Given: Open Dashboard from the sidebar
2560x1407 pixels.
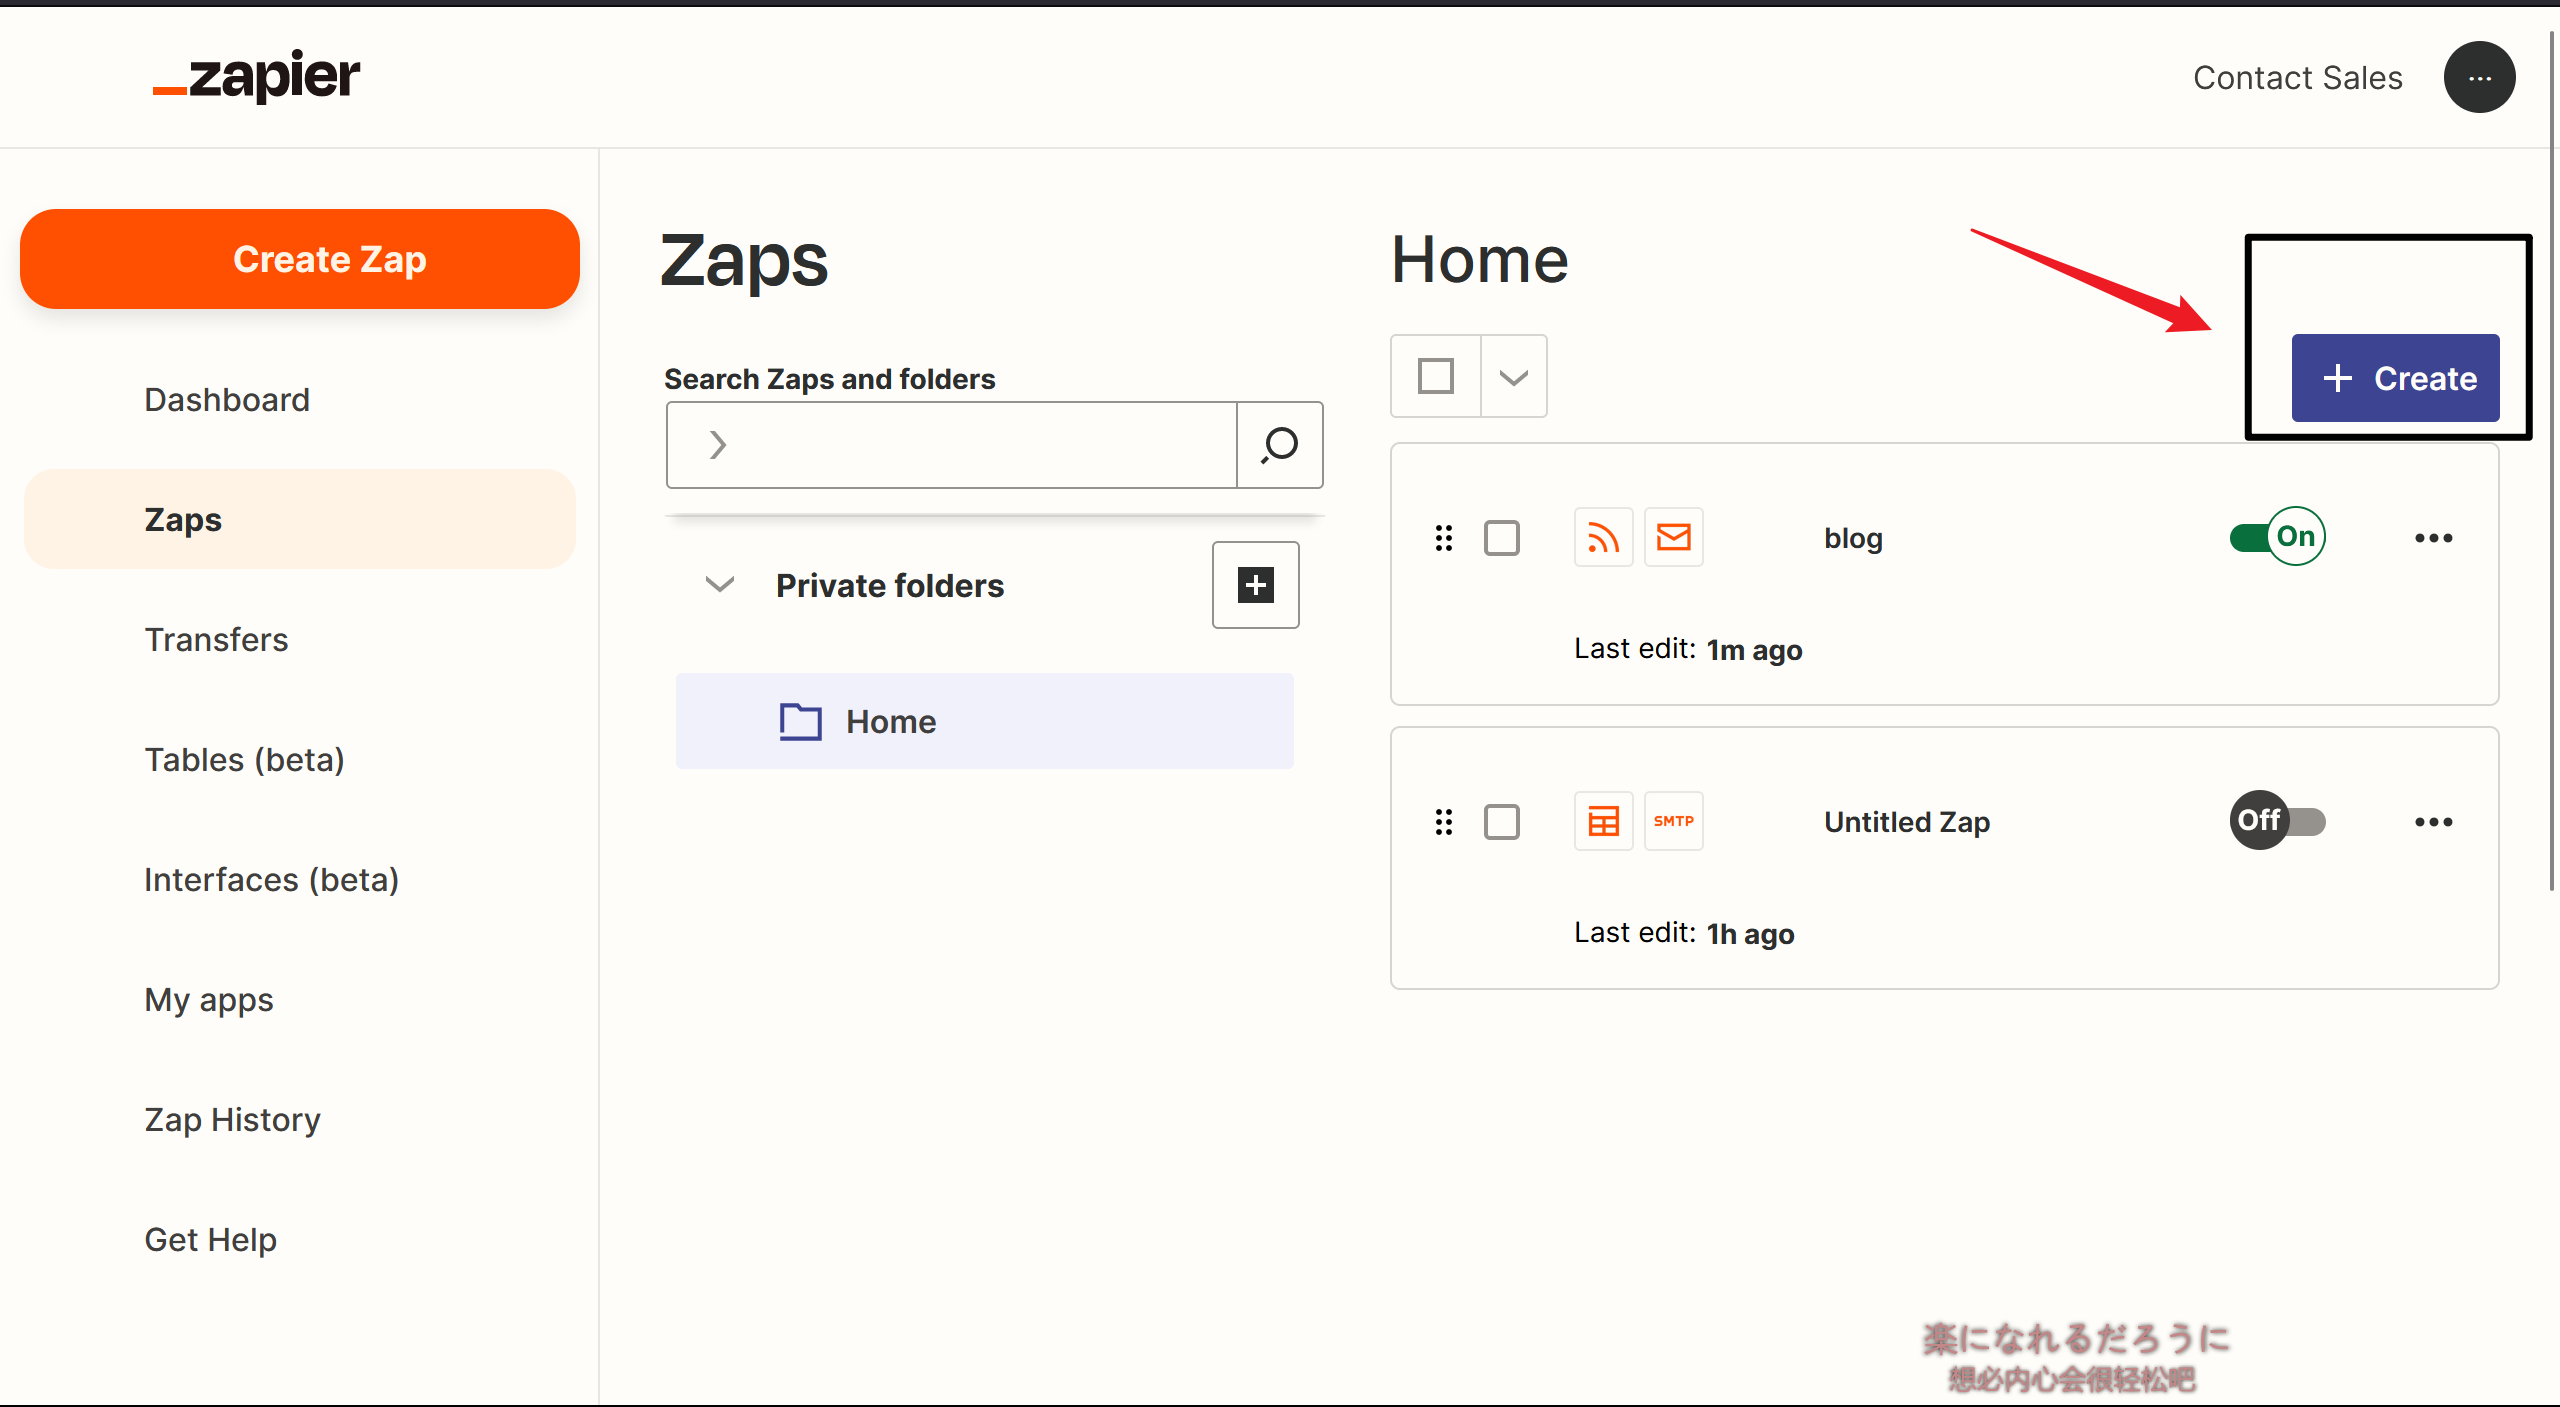Looking at the screenshot, I should (225, 399).
